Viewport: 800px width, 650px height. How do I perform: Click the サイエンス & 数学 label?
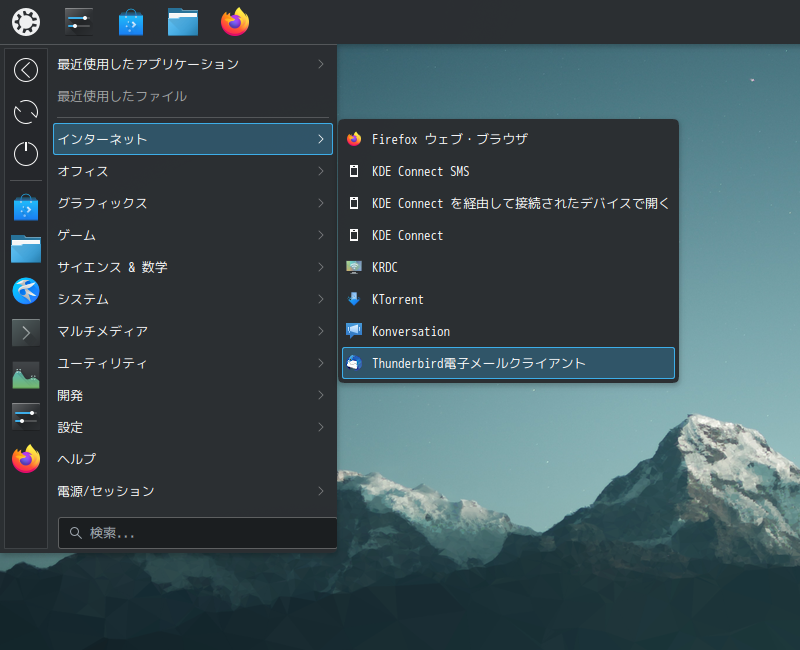[112, 267]
